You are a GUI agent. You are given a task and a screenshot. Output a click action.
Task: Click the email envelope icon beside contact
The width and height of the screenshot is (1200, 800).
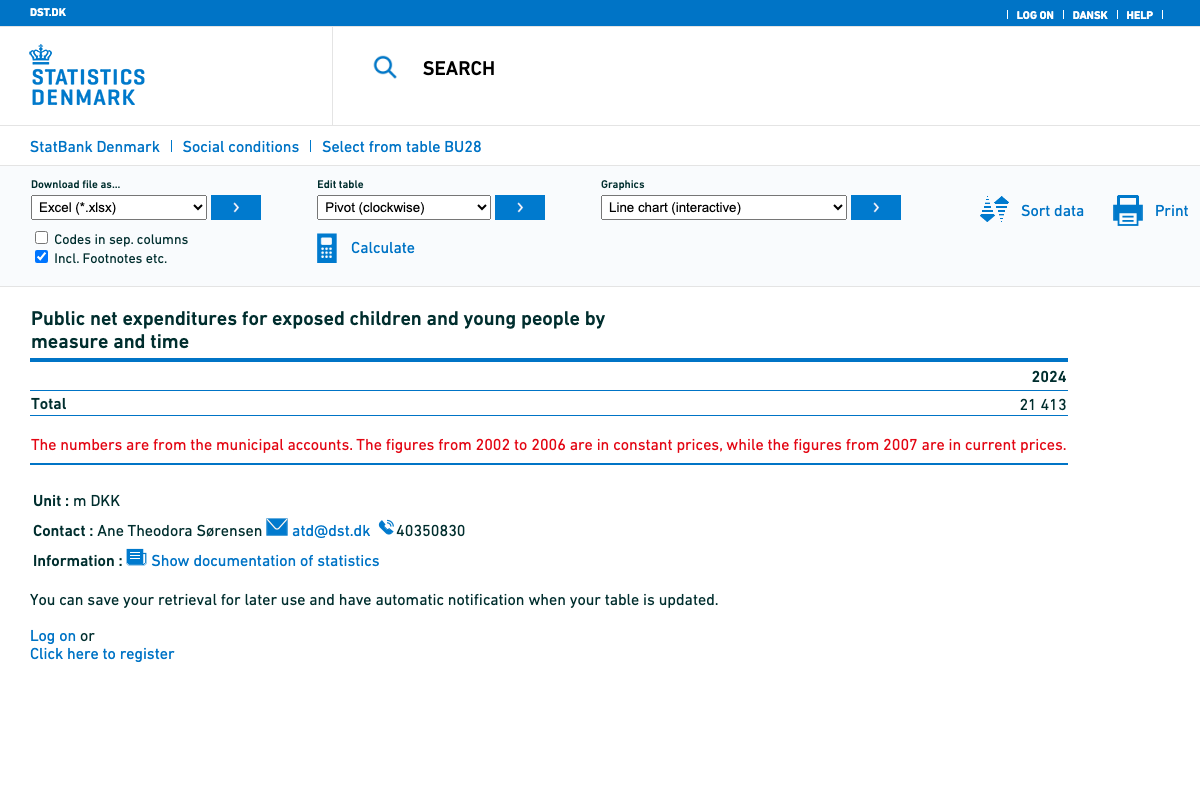tap(277, 528)
